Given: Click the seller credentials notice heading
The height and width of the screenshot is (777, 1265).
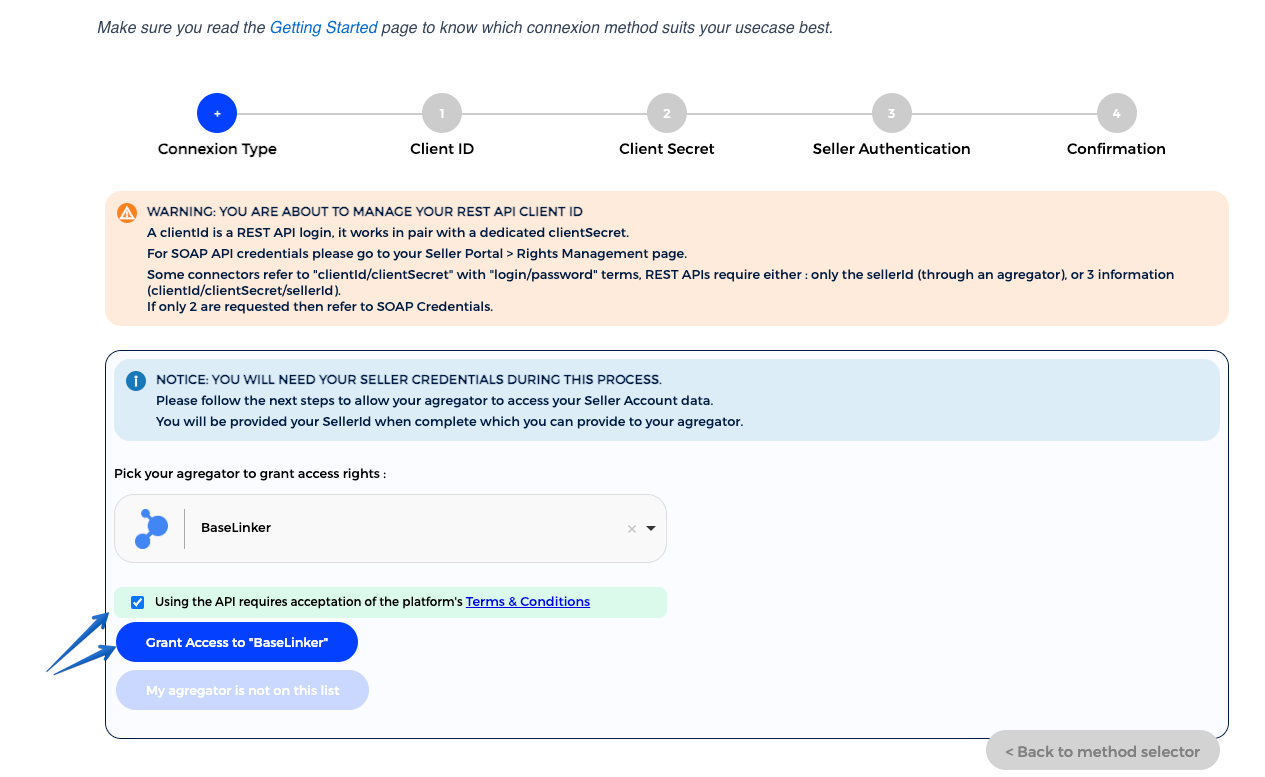Looking at the screenshot, I should point(408,380).
